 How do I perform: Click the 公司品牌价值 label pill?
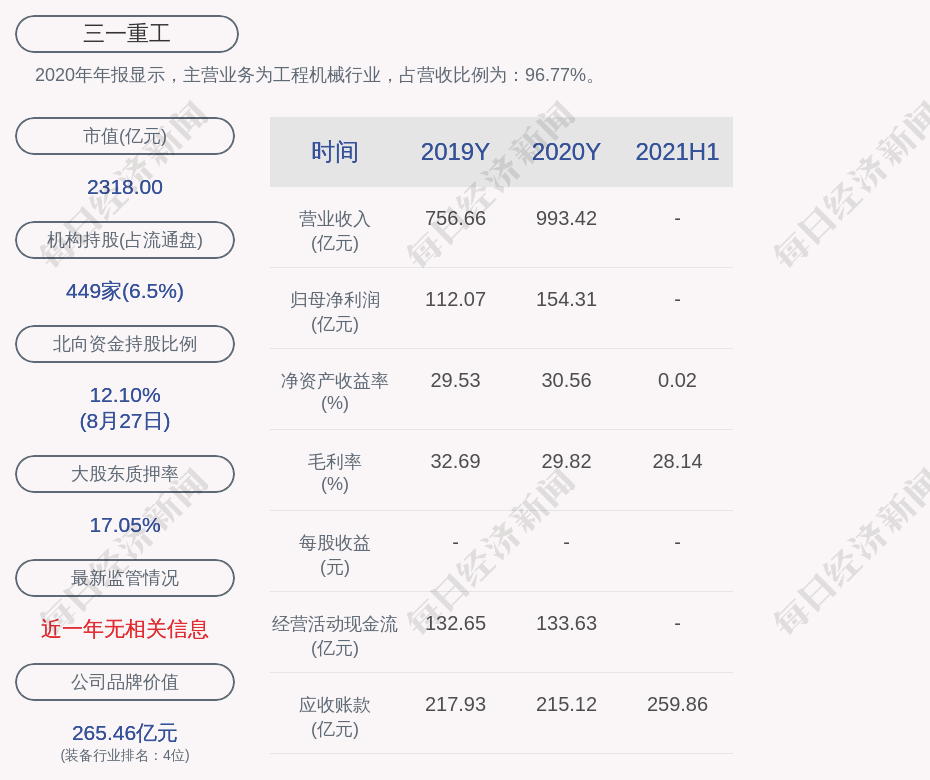click(x=125, y=682)
